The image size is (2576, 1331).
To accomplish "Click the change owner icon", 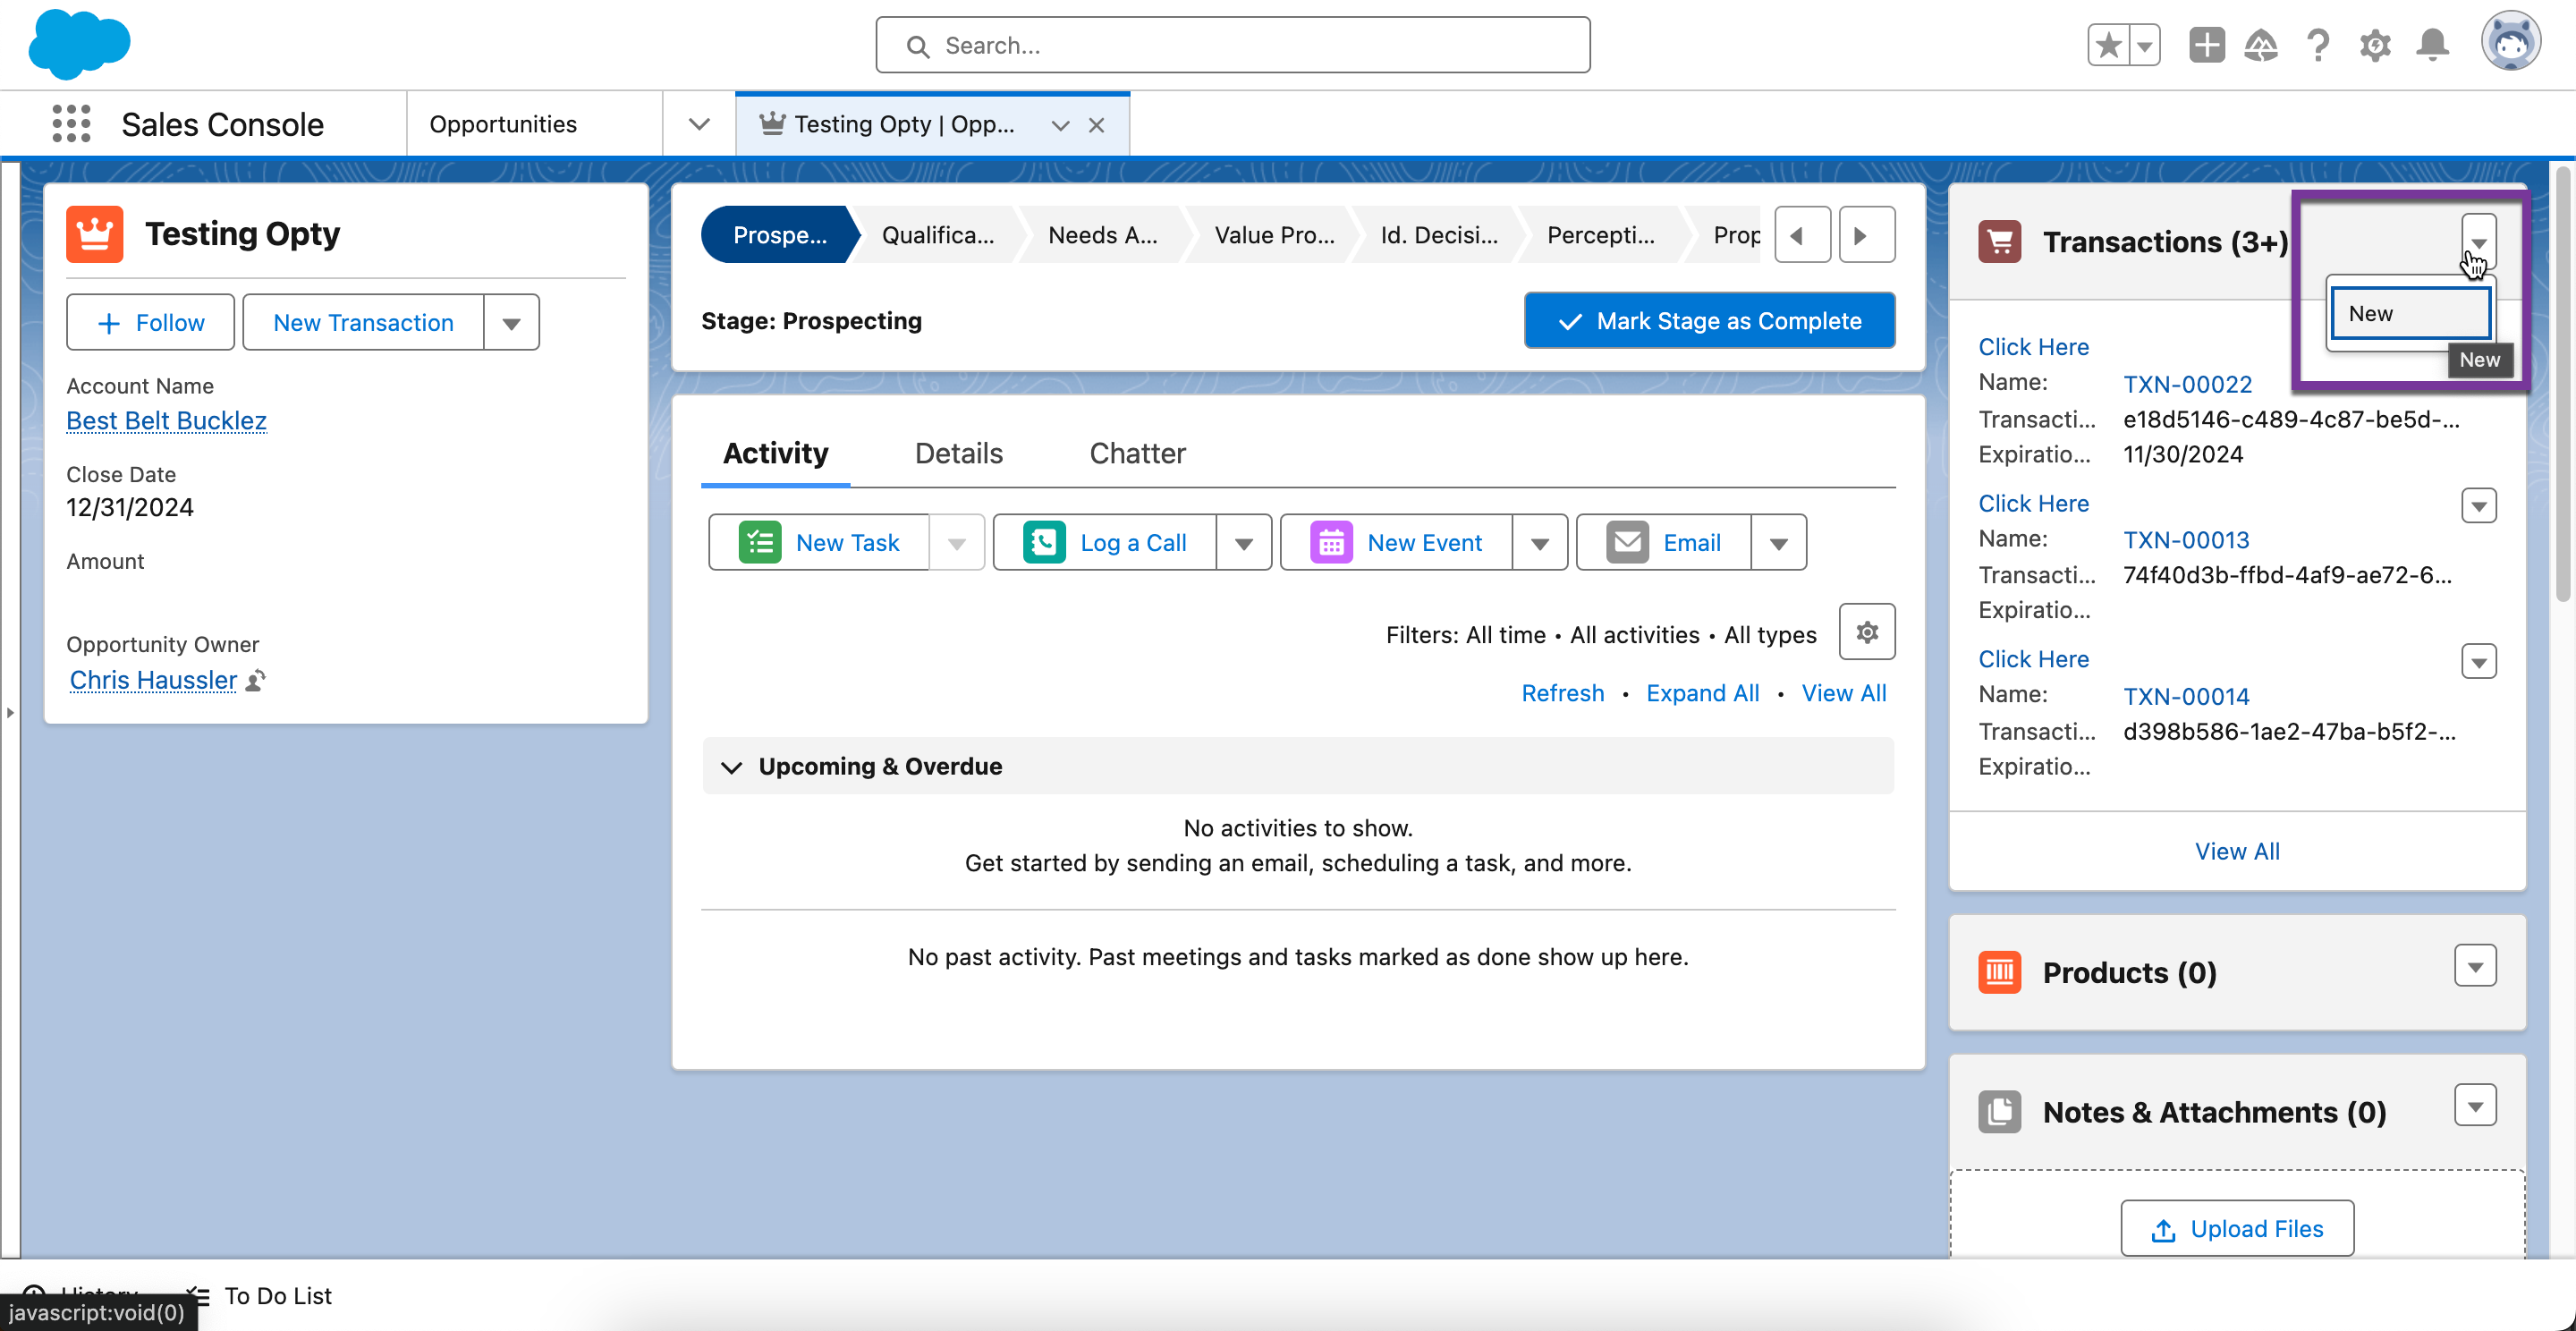I will point(256,681).
